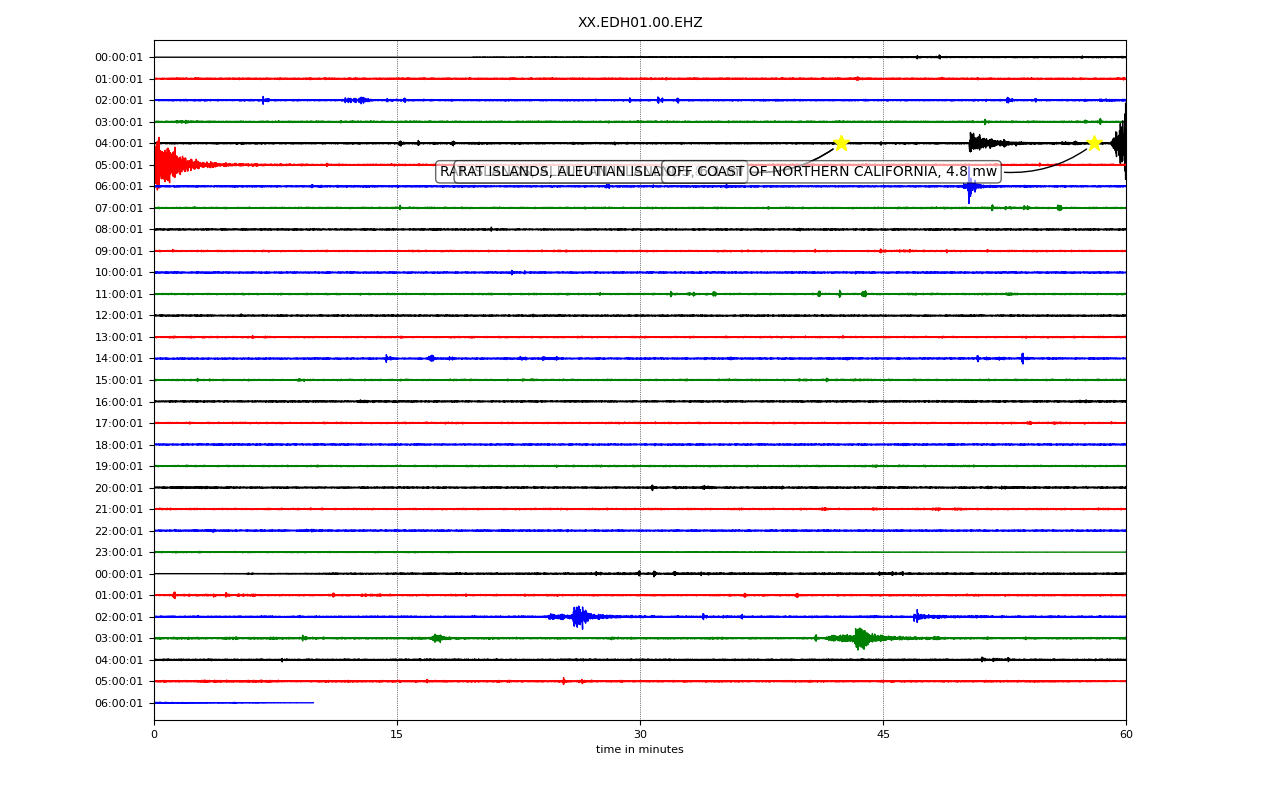The height and width of the screenshot is (800, 1280).
Task: Click the last 06:00:01 row label
Action: pyautogui.click(x=118, y=703)
